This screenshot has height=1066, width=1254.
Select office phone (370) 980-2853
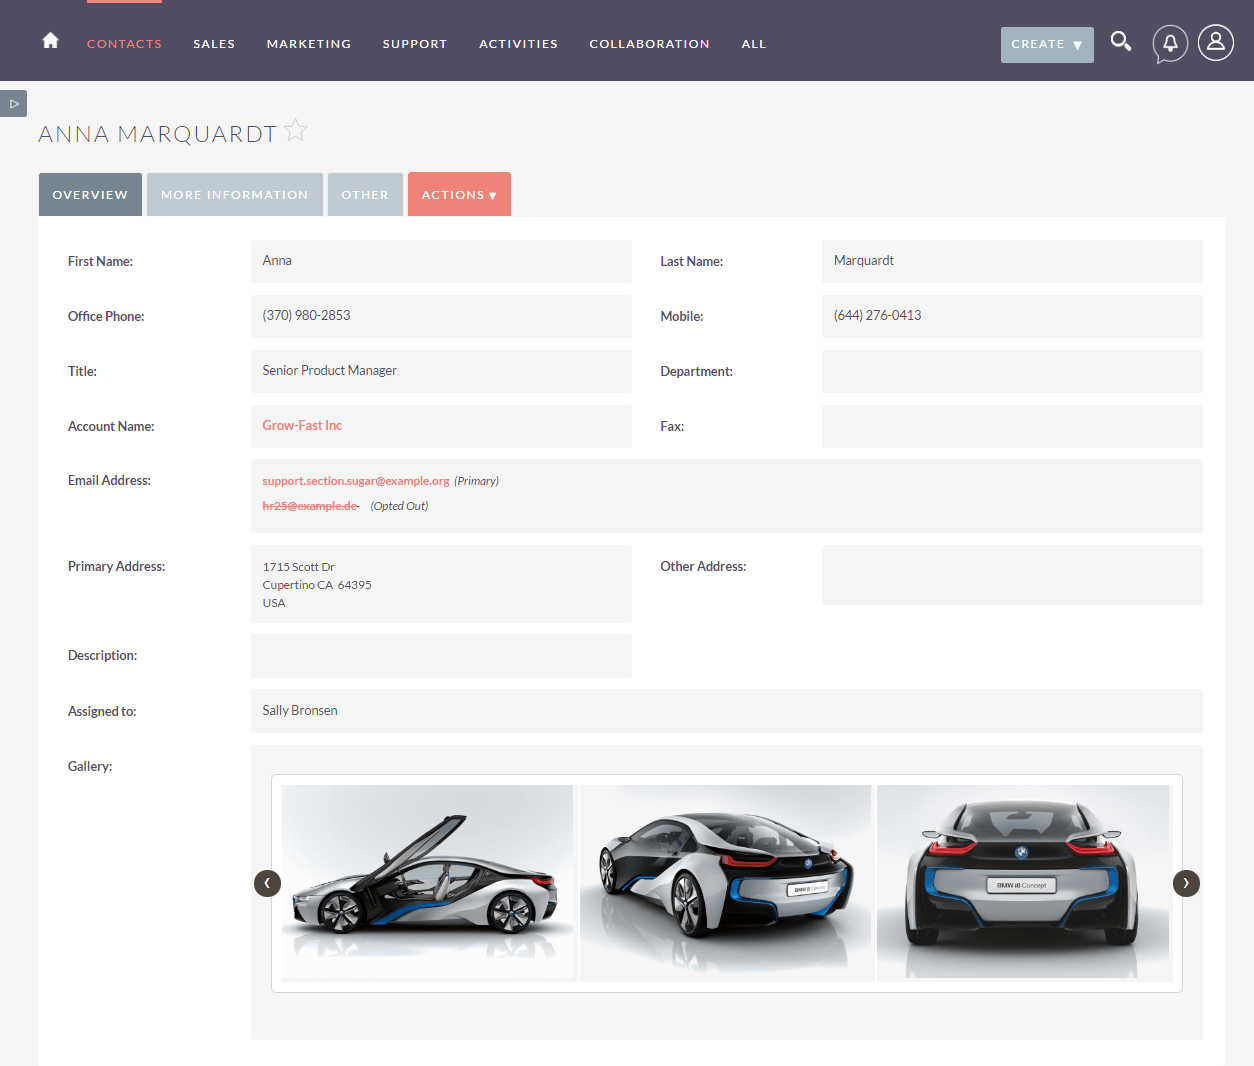[306, 316]
